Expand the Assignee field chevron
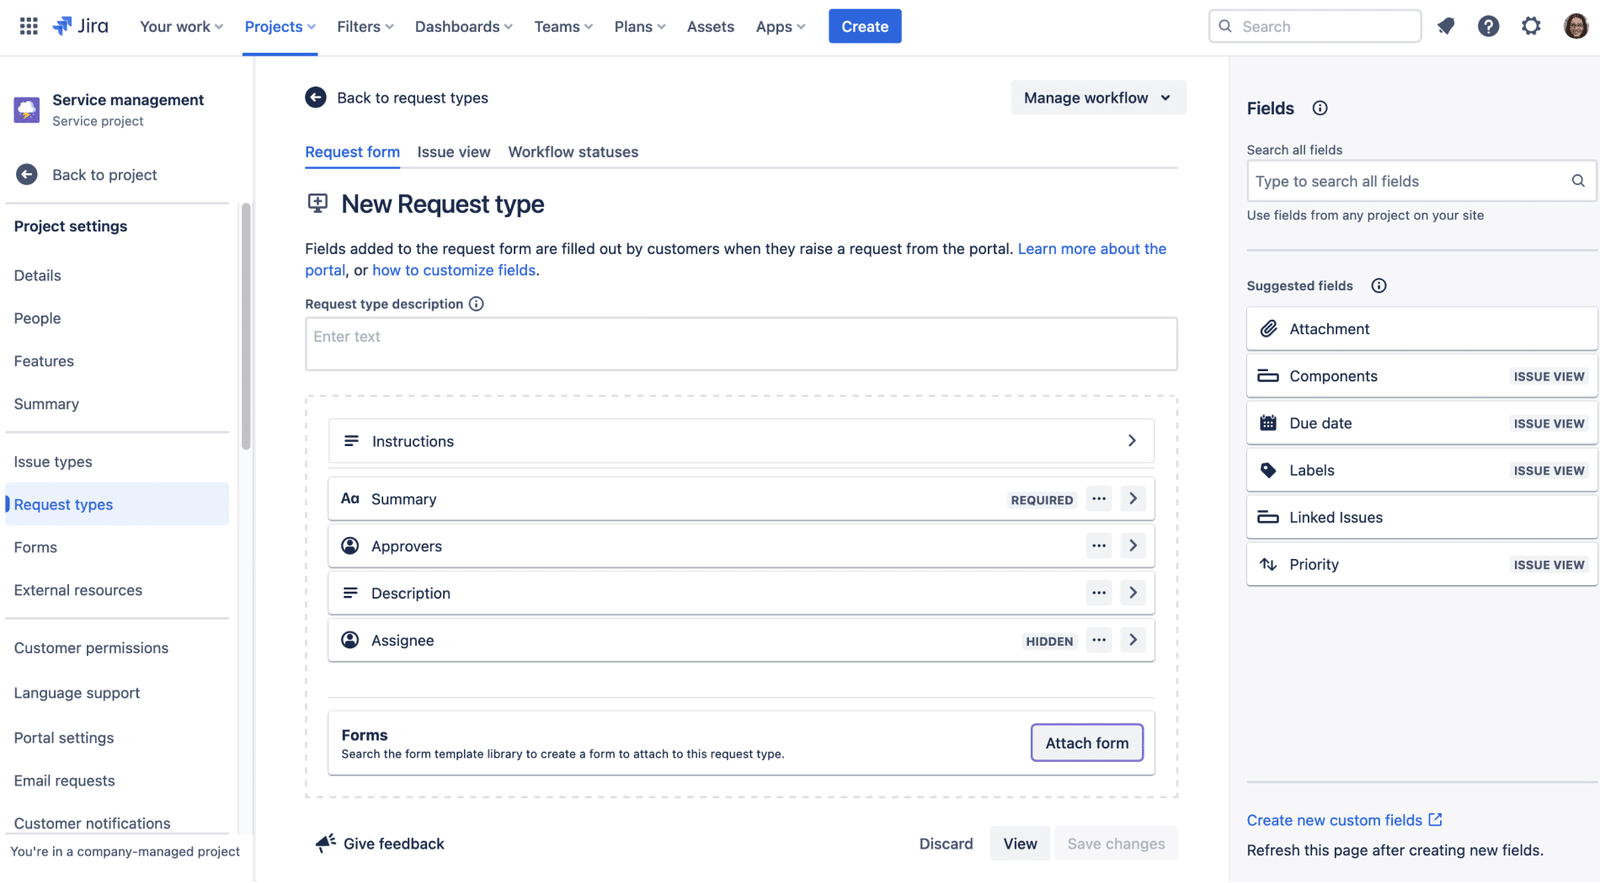The image size is (1600, 883). click(x=1133, y=640)
